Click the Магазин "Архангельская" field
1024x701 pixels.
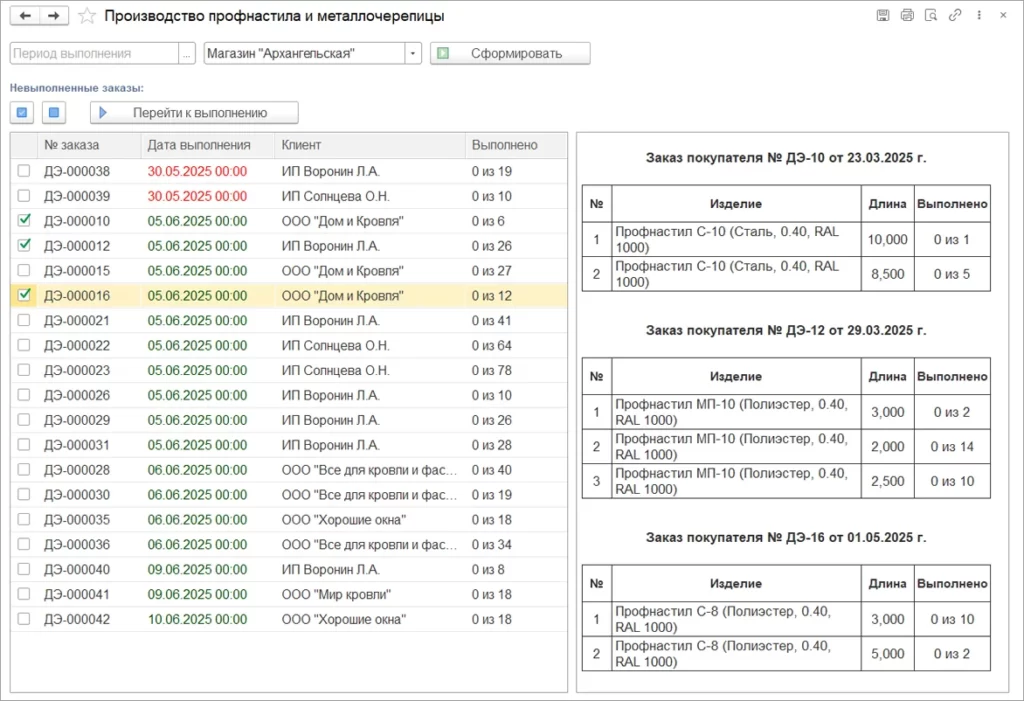click(x=304, y=54)
